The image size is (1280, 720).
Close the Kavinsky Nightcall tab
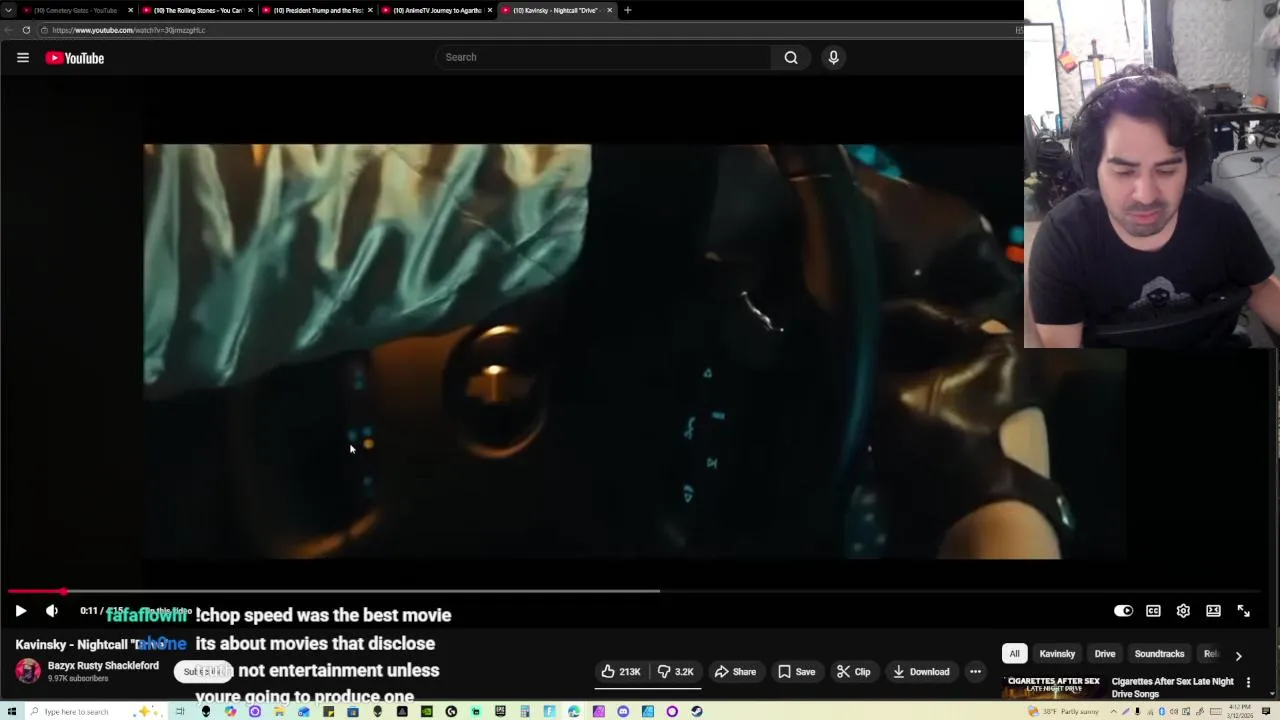click(609, 10)
